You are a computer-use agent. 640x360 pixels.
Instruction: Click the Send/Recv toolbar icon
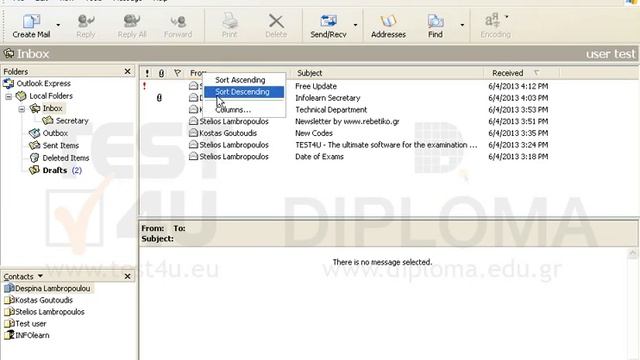pos(328,21)
